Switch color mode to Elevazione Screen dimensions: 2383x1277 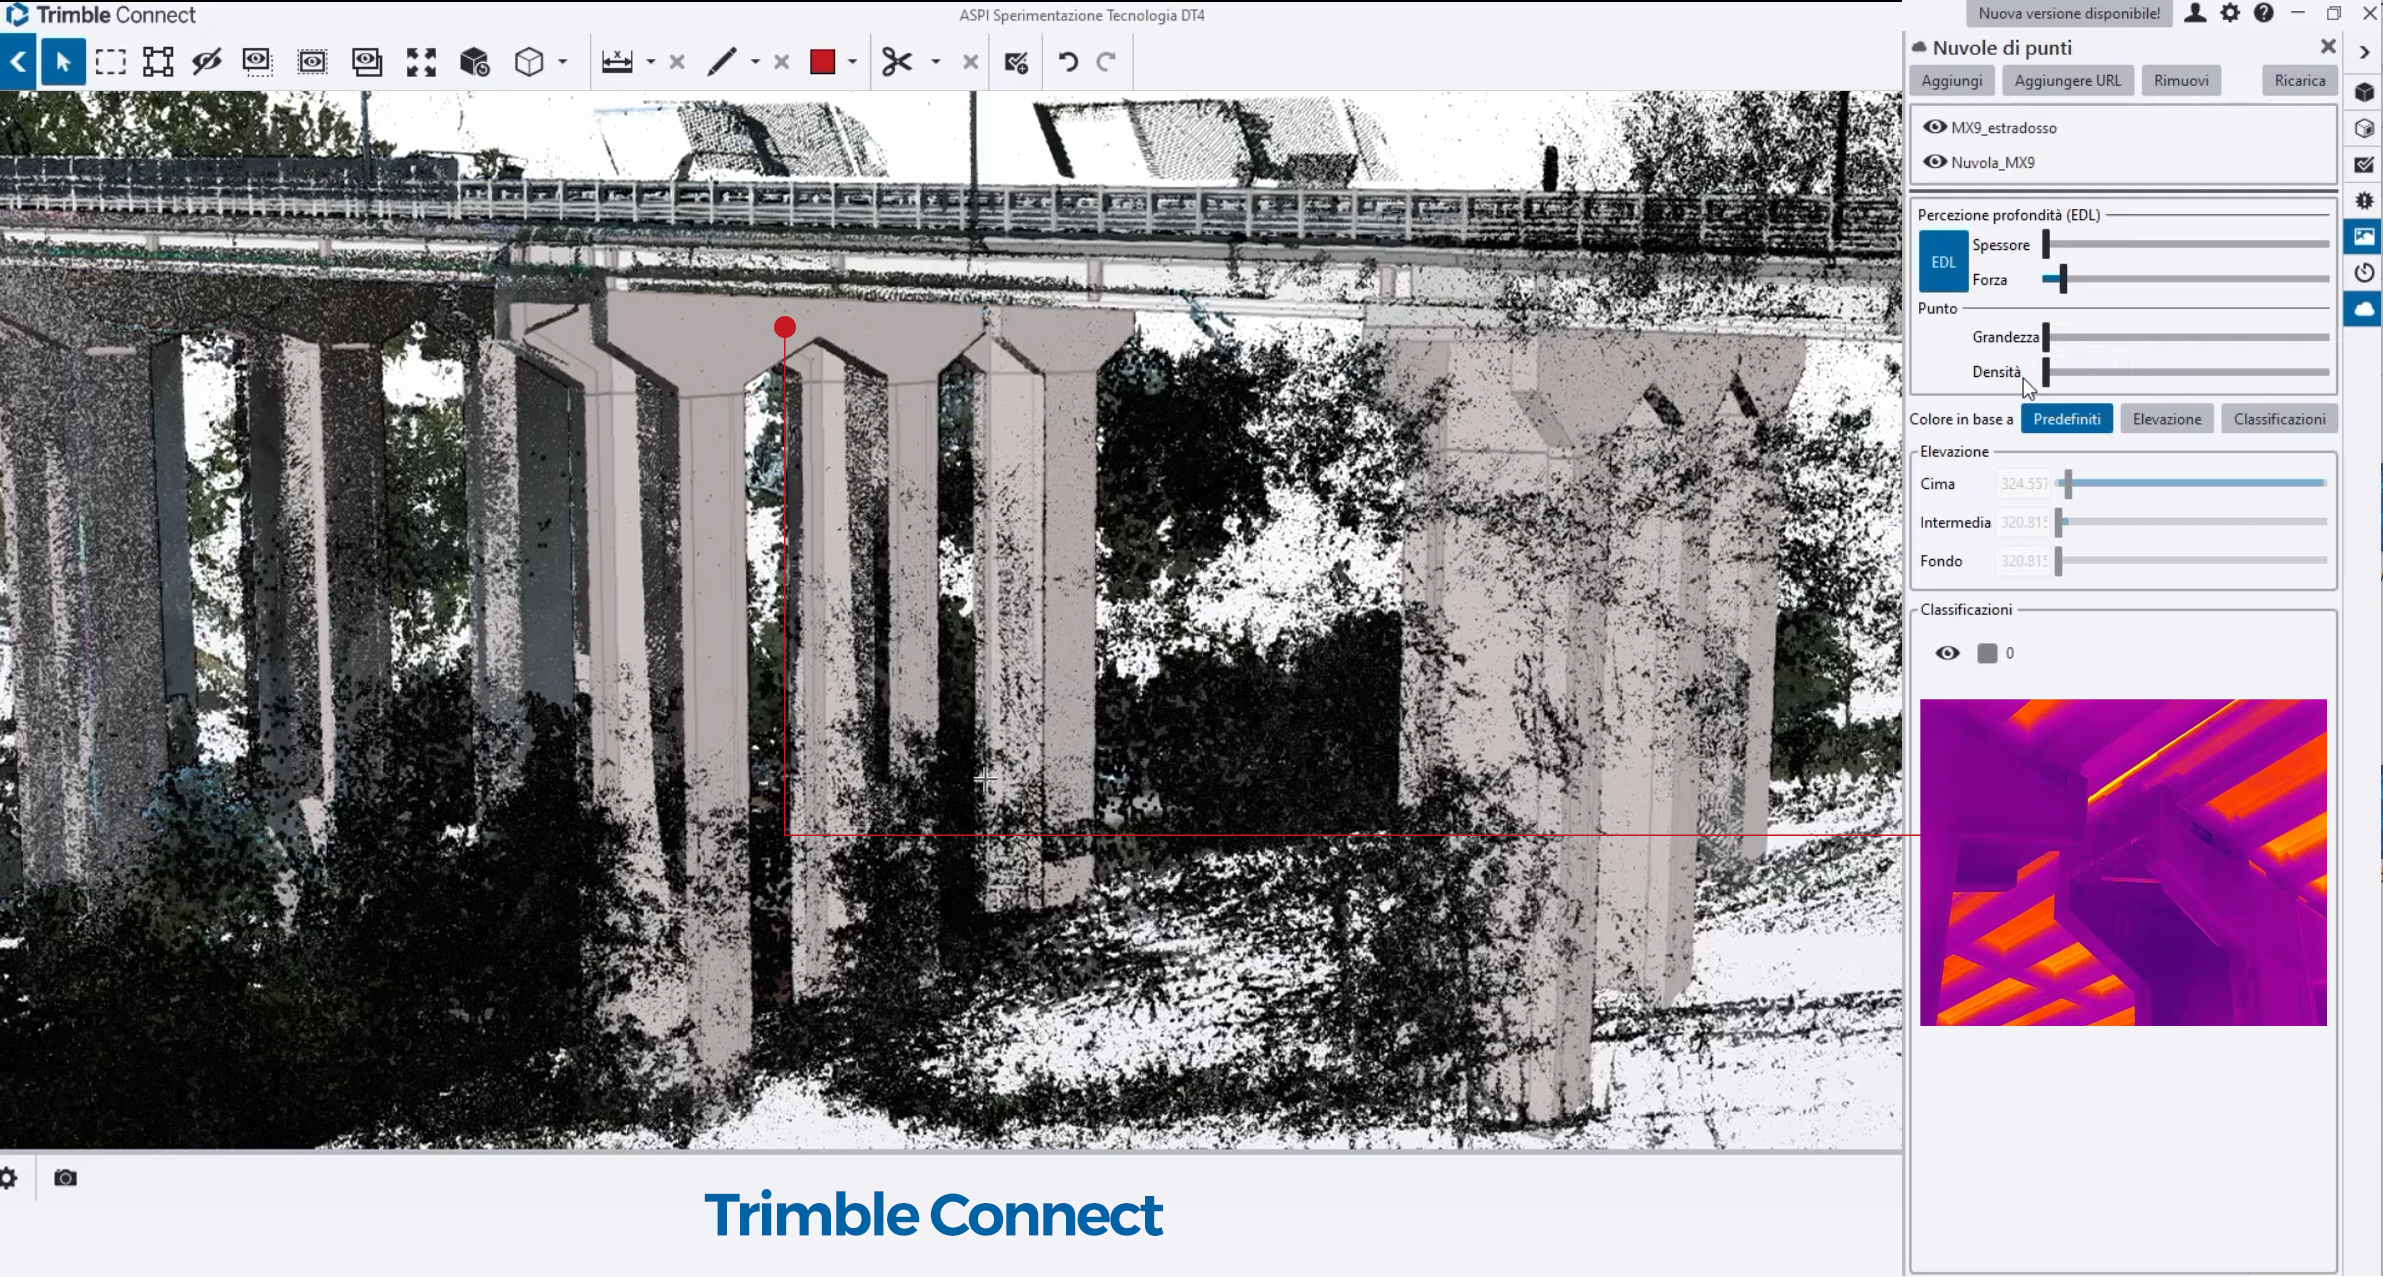click(x=2167, y=419)
